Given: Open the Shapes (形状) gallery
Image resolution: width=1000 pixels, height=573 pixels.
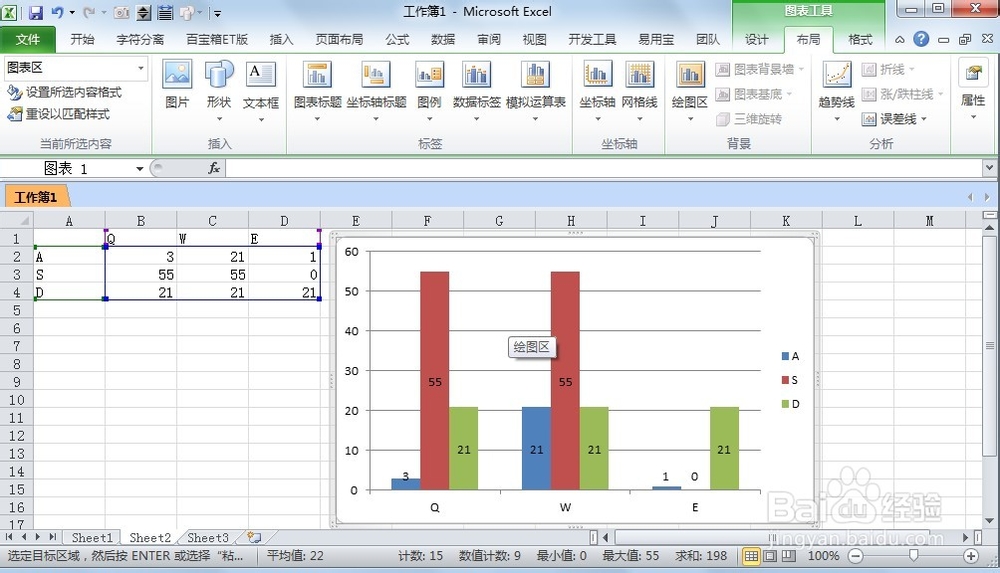Looking at the screenshot, I should coord(219,89).
